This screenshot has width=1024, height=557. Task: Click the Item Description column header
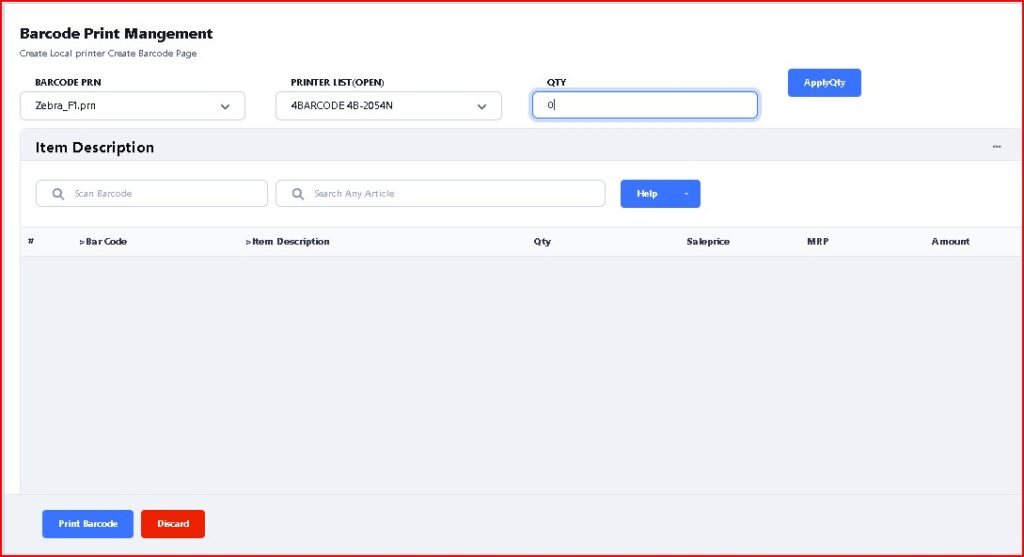tap(289, 242)
